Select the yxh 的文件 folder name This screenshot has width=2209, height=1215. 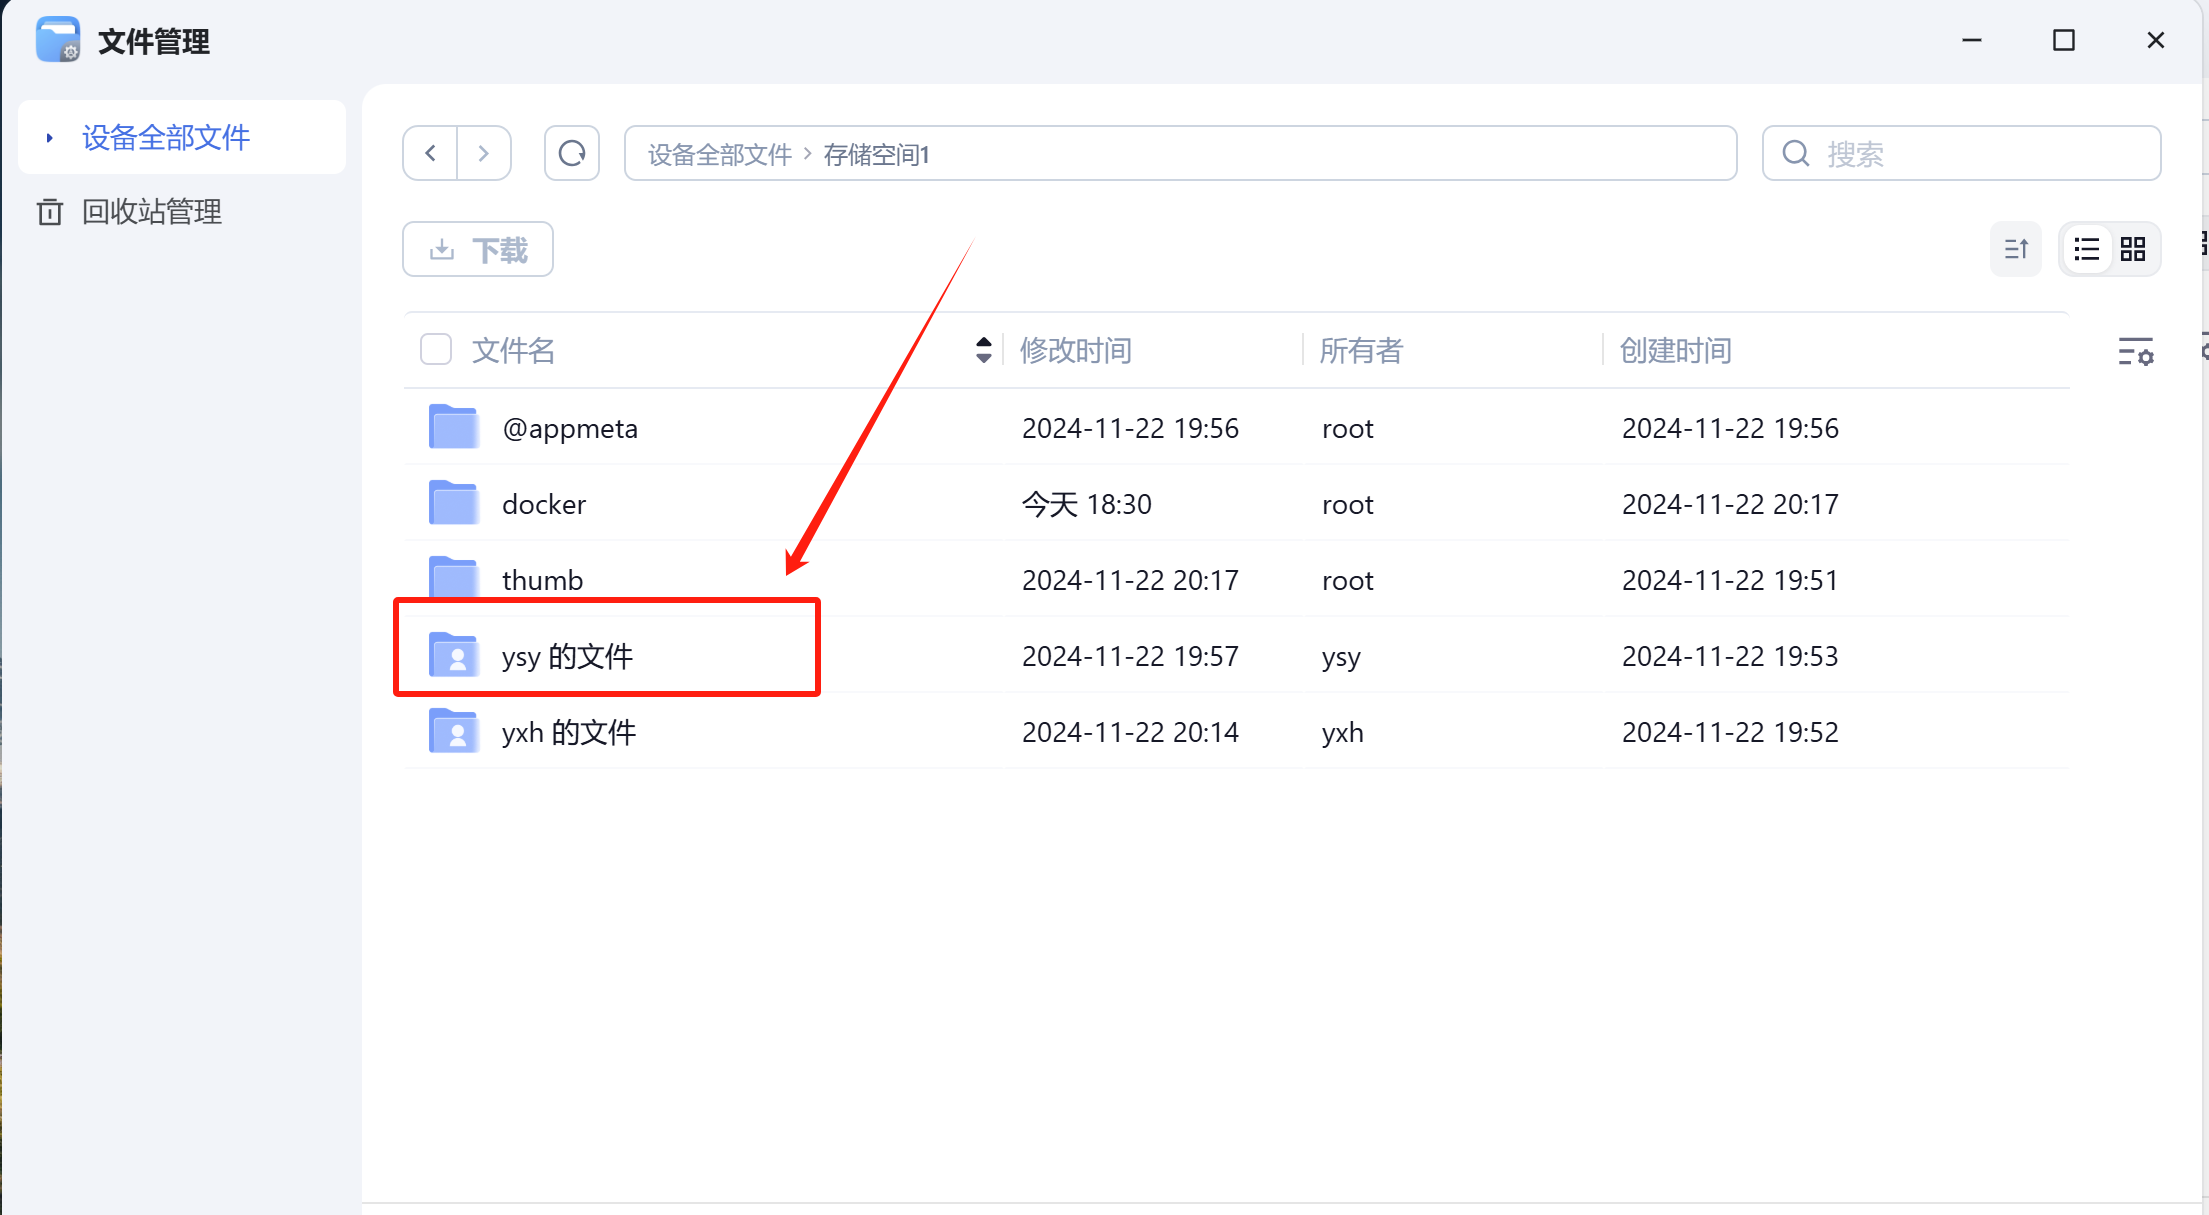point(569,732)
